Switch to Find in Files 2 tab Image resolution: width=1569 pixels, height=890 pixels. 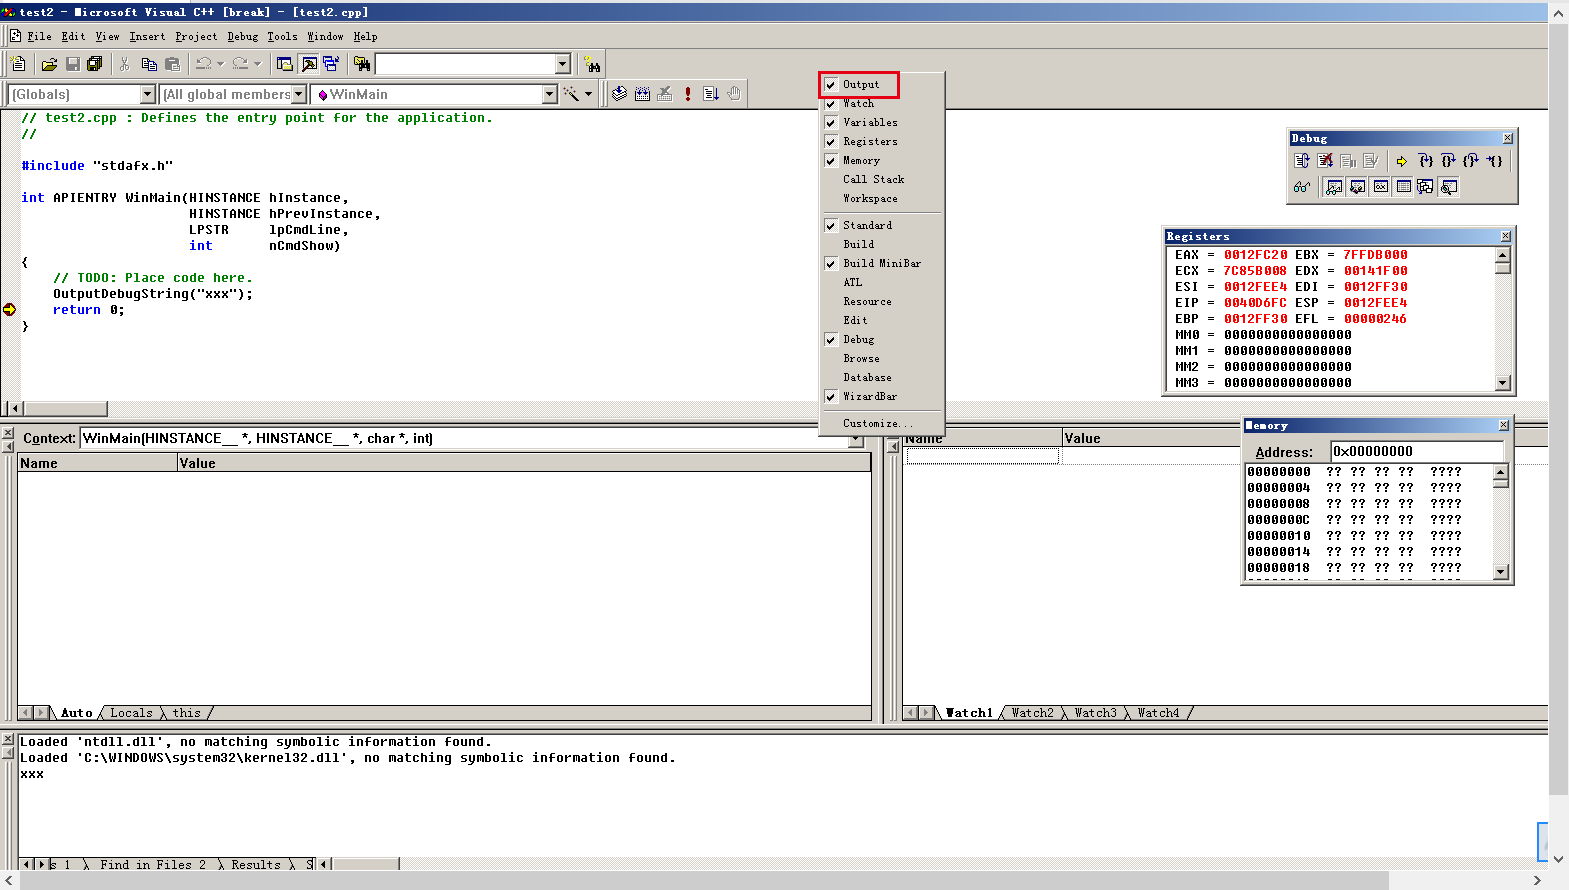point(152,865)
